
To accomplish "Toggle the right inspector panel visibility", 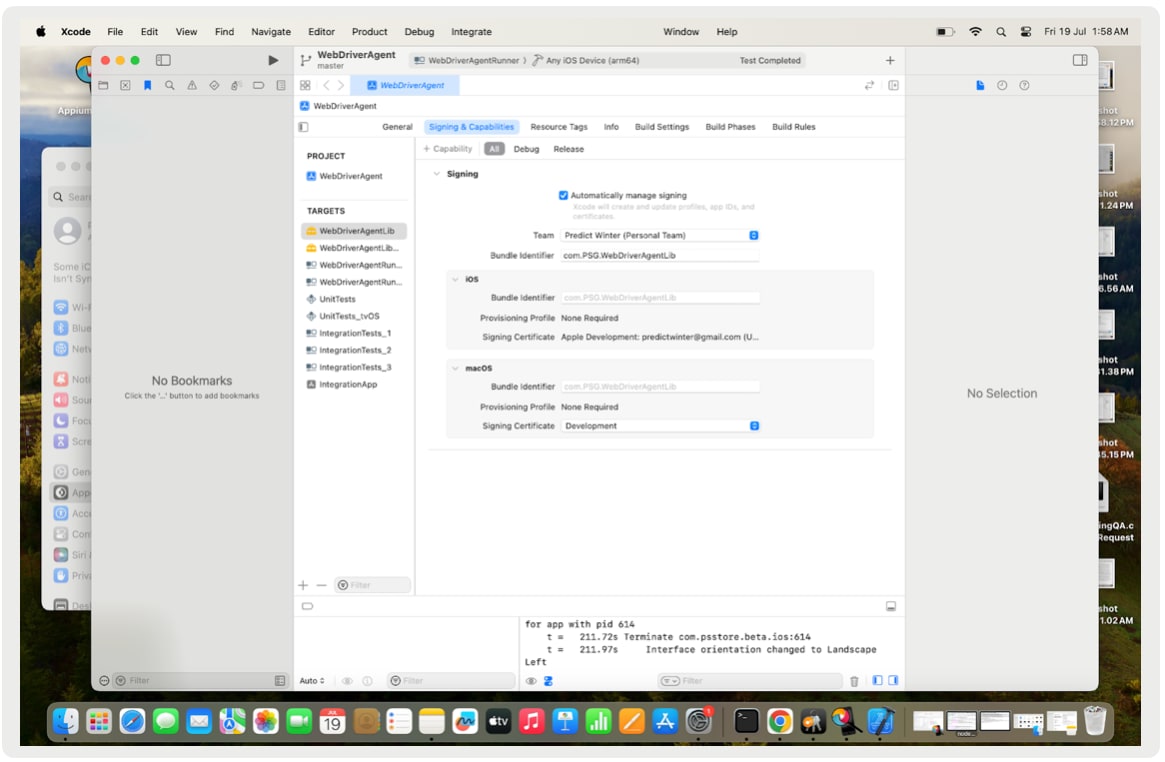I will point(1080,61).
